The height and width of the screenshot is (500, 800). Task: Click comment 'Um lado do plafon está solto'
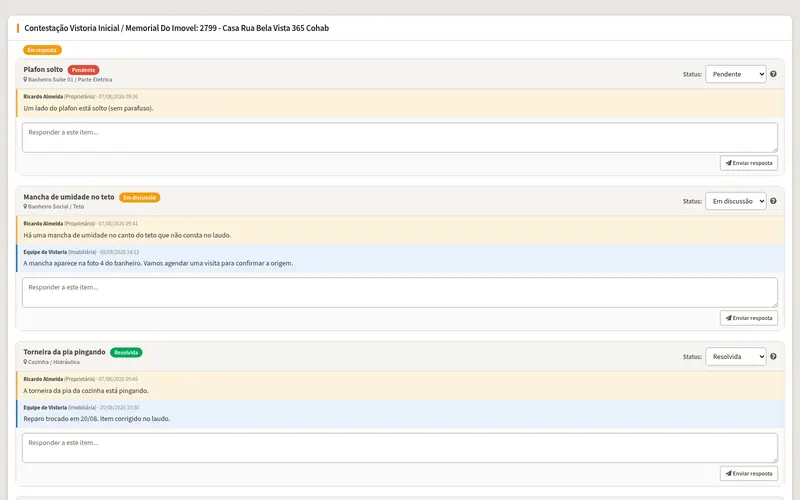[x=88, y=108]
